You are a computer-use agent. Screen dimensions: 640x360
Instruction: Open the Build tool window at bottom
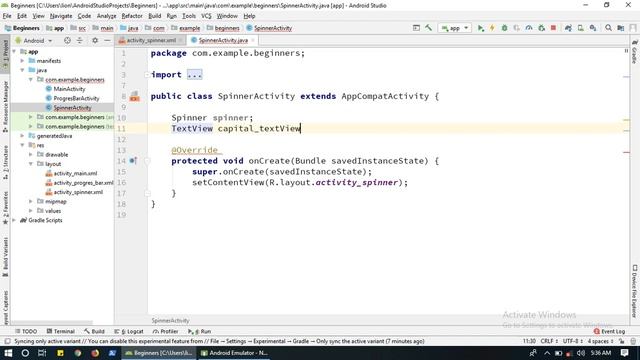point(94,331)
